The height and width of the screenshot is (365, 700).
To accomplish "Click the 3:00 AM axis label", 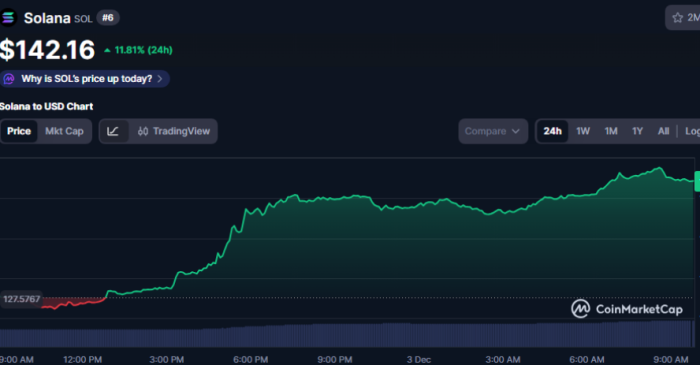I will click(x=503, y=360).
